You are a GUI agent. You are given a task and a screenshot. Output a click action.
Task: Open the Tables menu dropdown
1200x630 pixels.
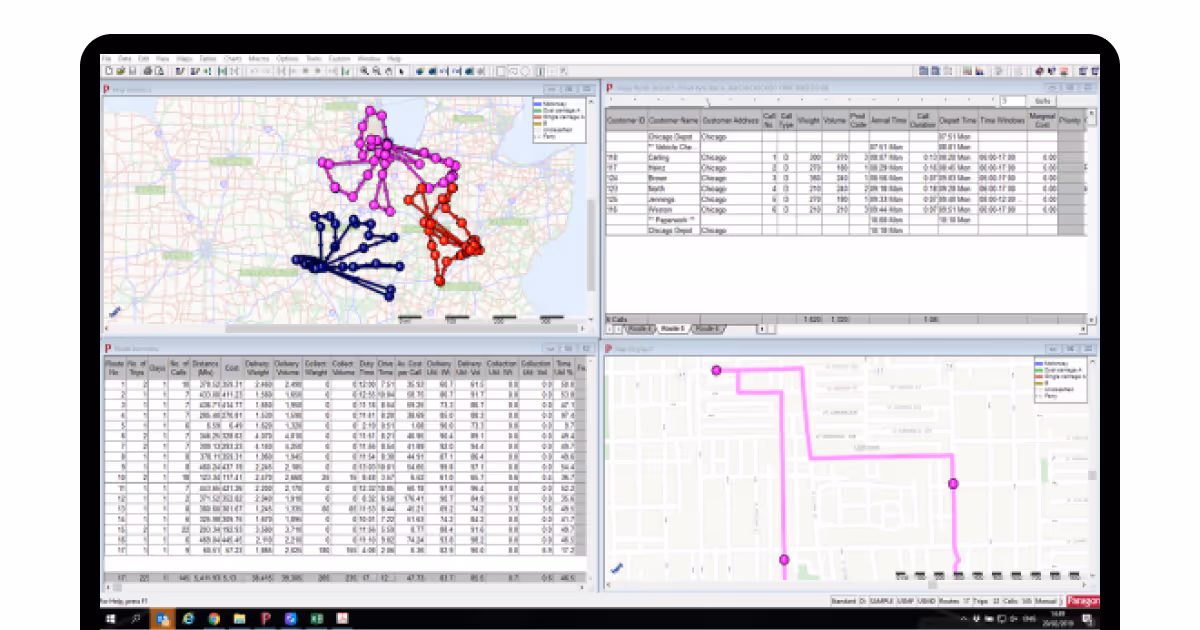tap(208, 58)
